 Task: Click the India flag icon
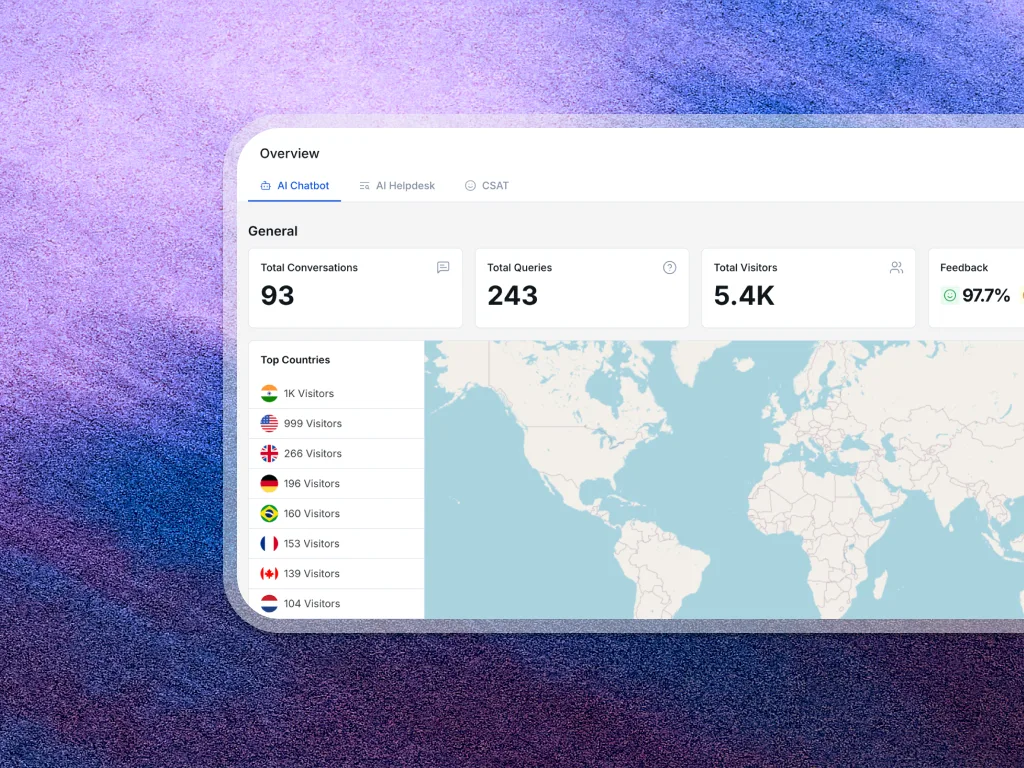tap(269, 394)
